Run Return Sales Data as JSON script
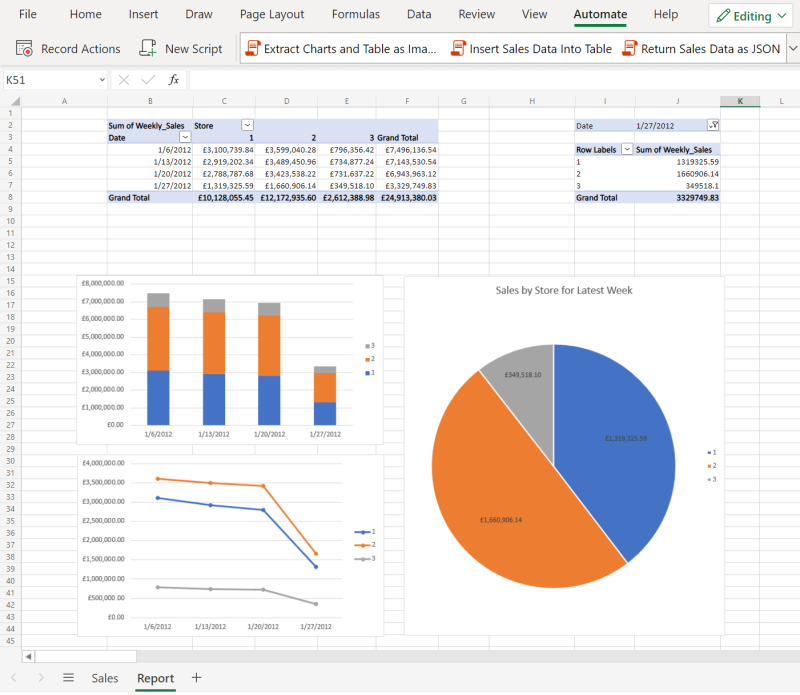Image resolution: width=800 pixels, height=695 pixels. [702, 49]
